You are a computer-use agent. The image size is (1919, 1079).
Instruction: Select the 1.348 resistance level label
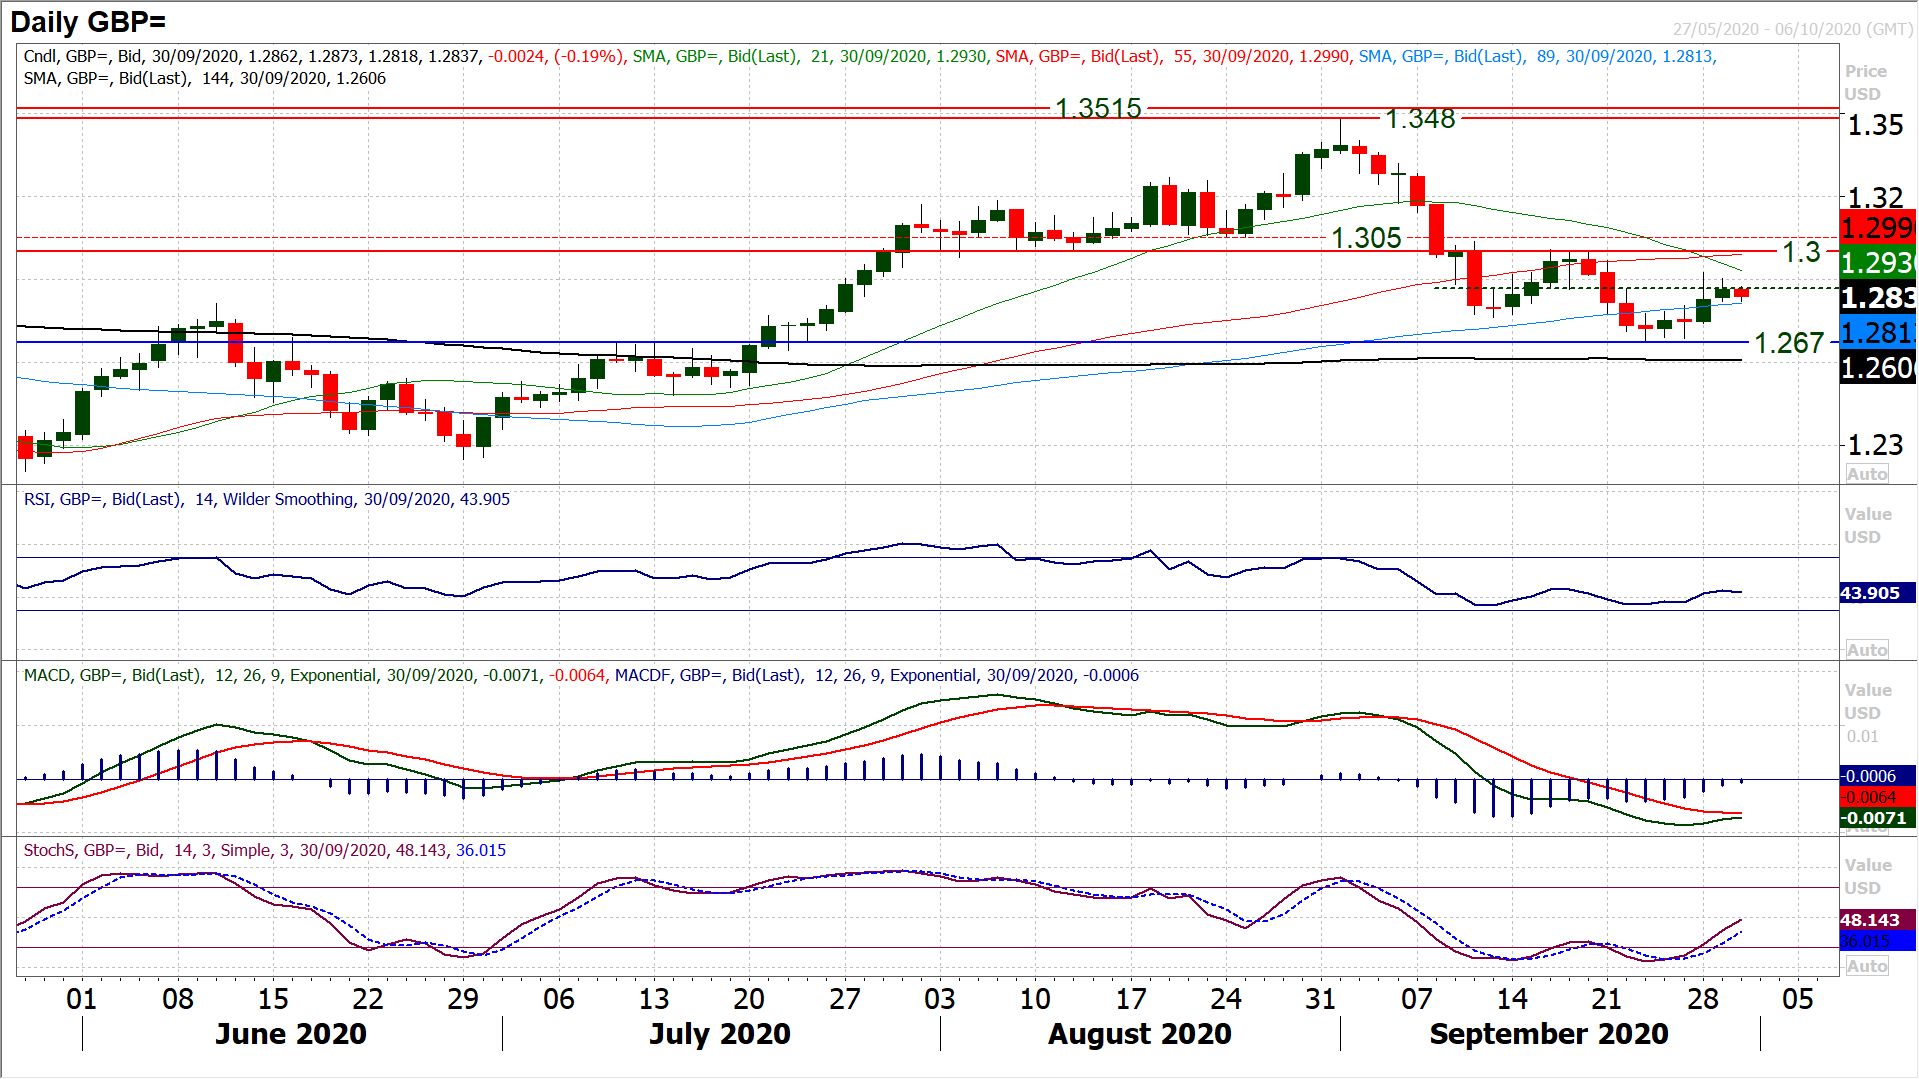1420,119
